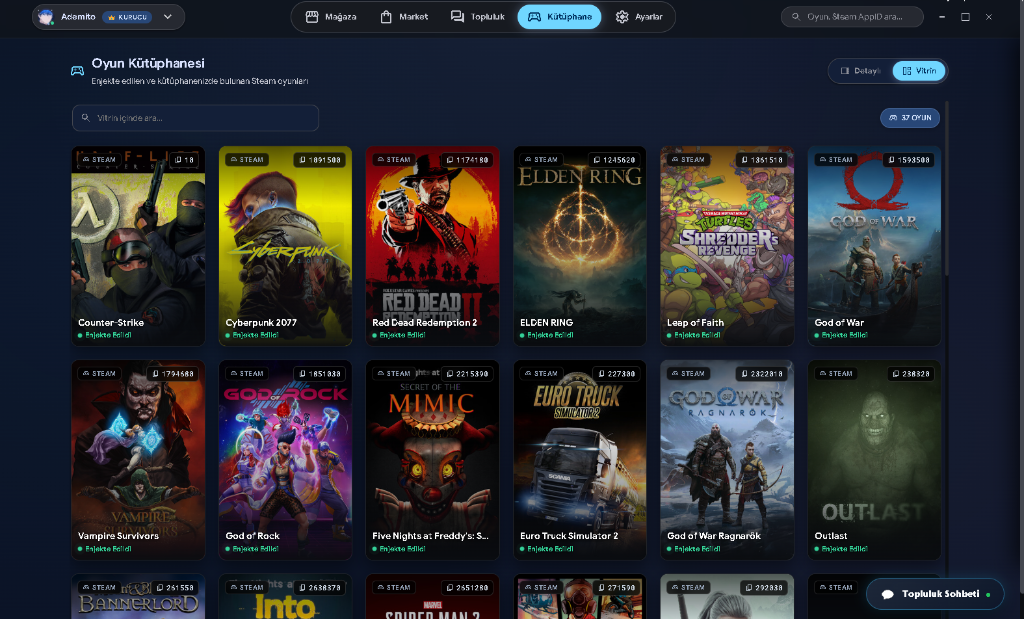Click the Adamito profile avatar

(x=46, y=17)
